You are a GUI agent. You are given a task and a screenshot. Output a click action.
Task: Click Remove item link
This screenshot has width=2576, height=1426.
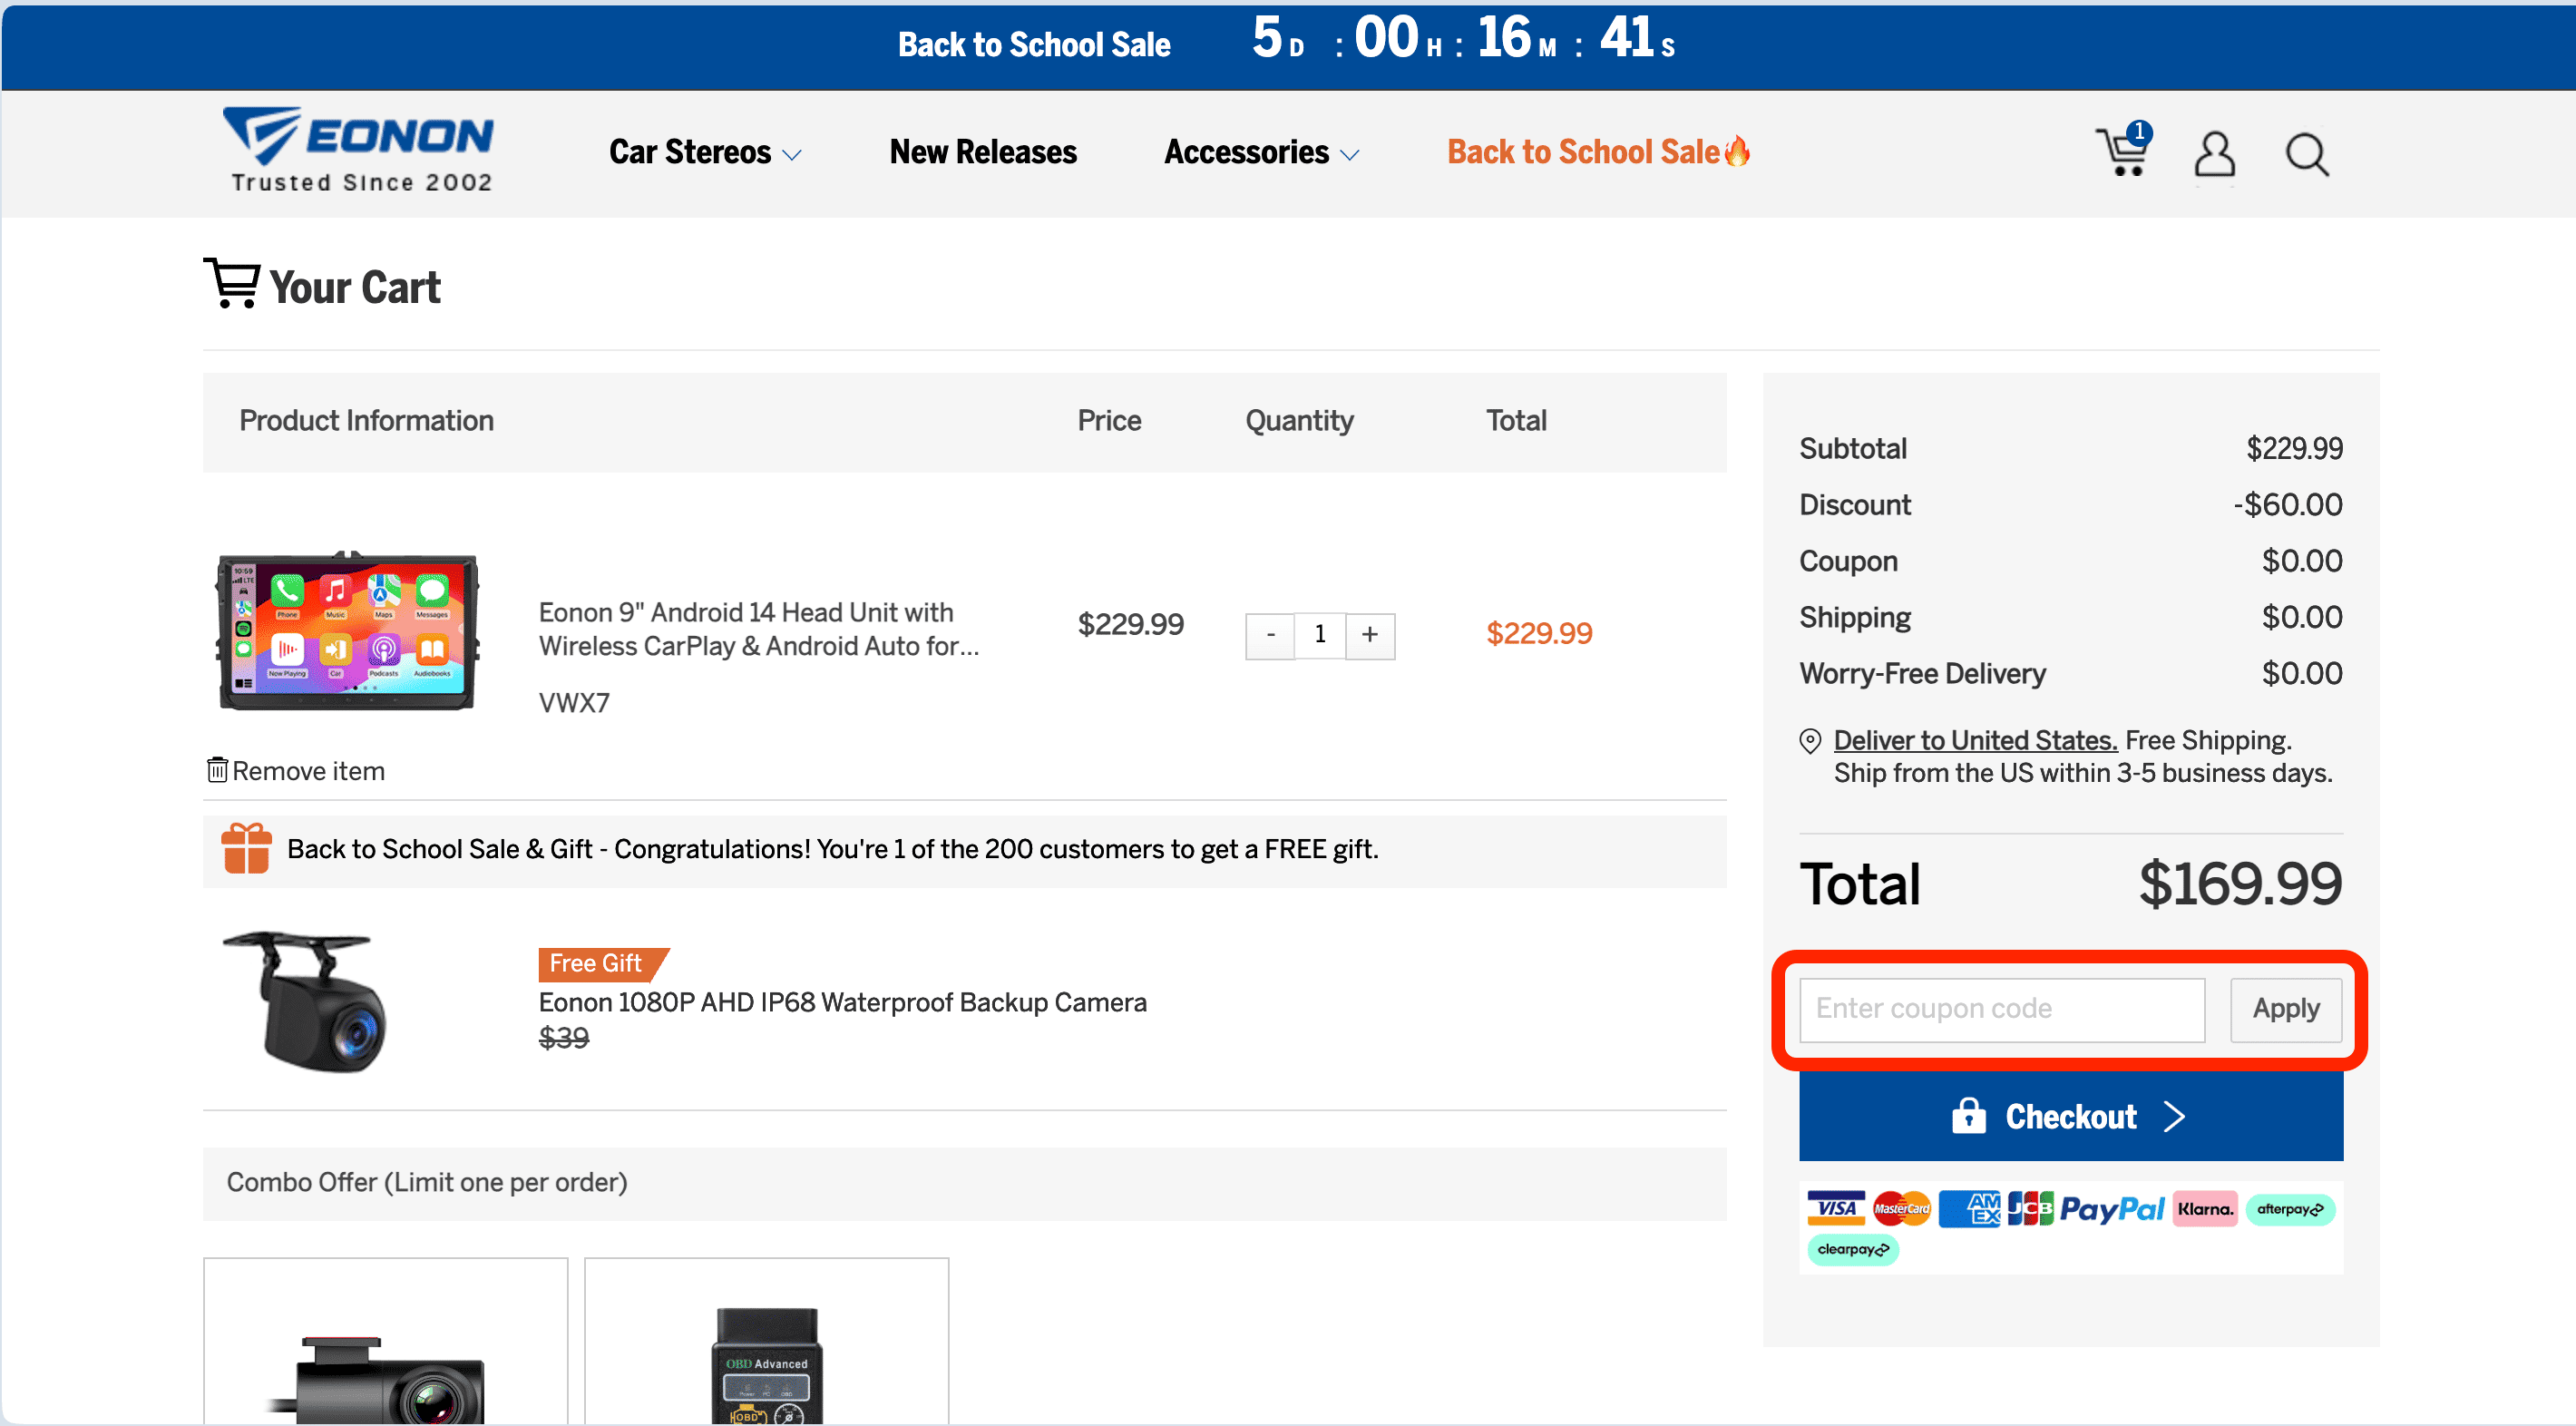coord(295,770)
